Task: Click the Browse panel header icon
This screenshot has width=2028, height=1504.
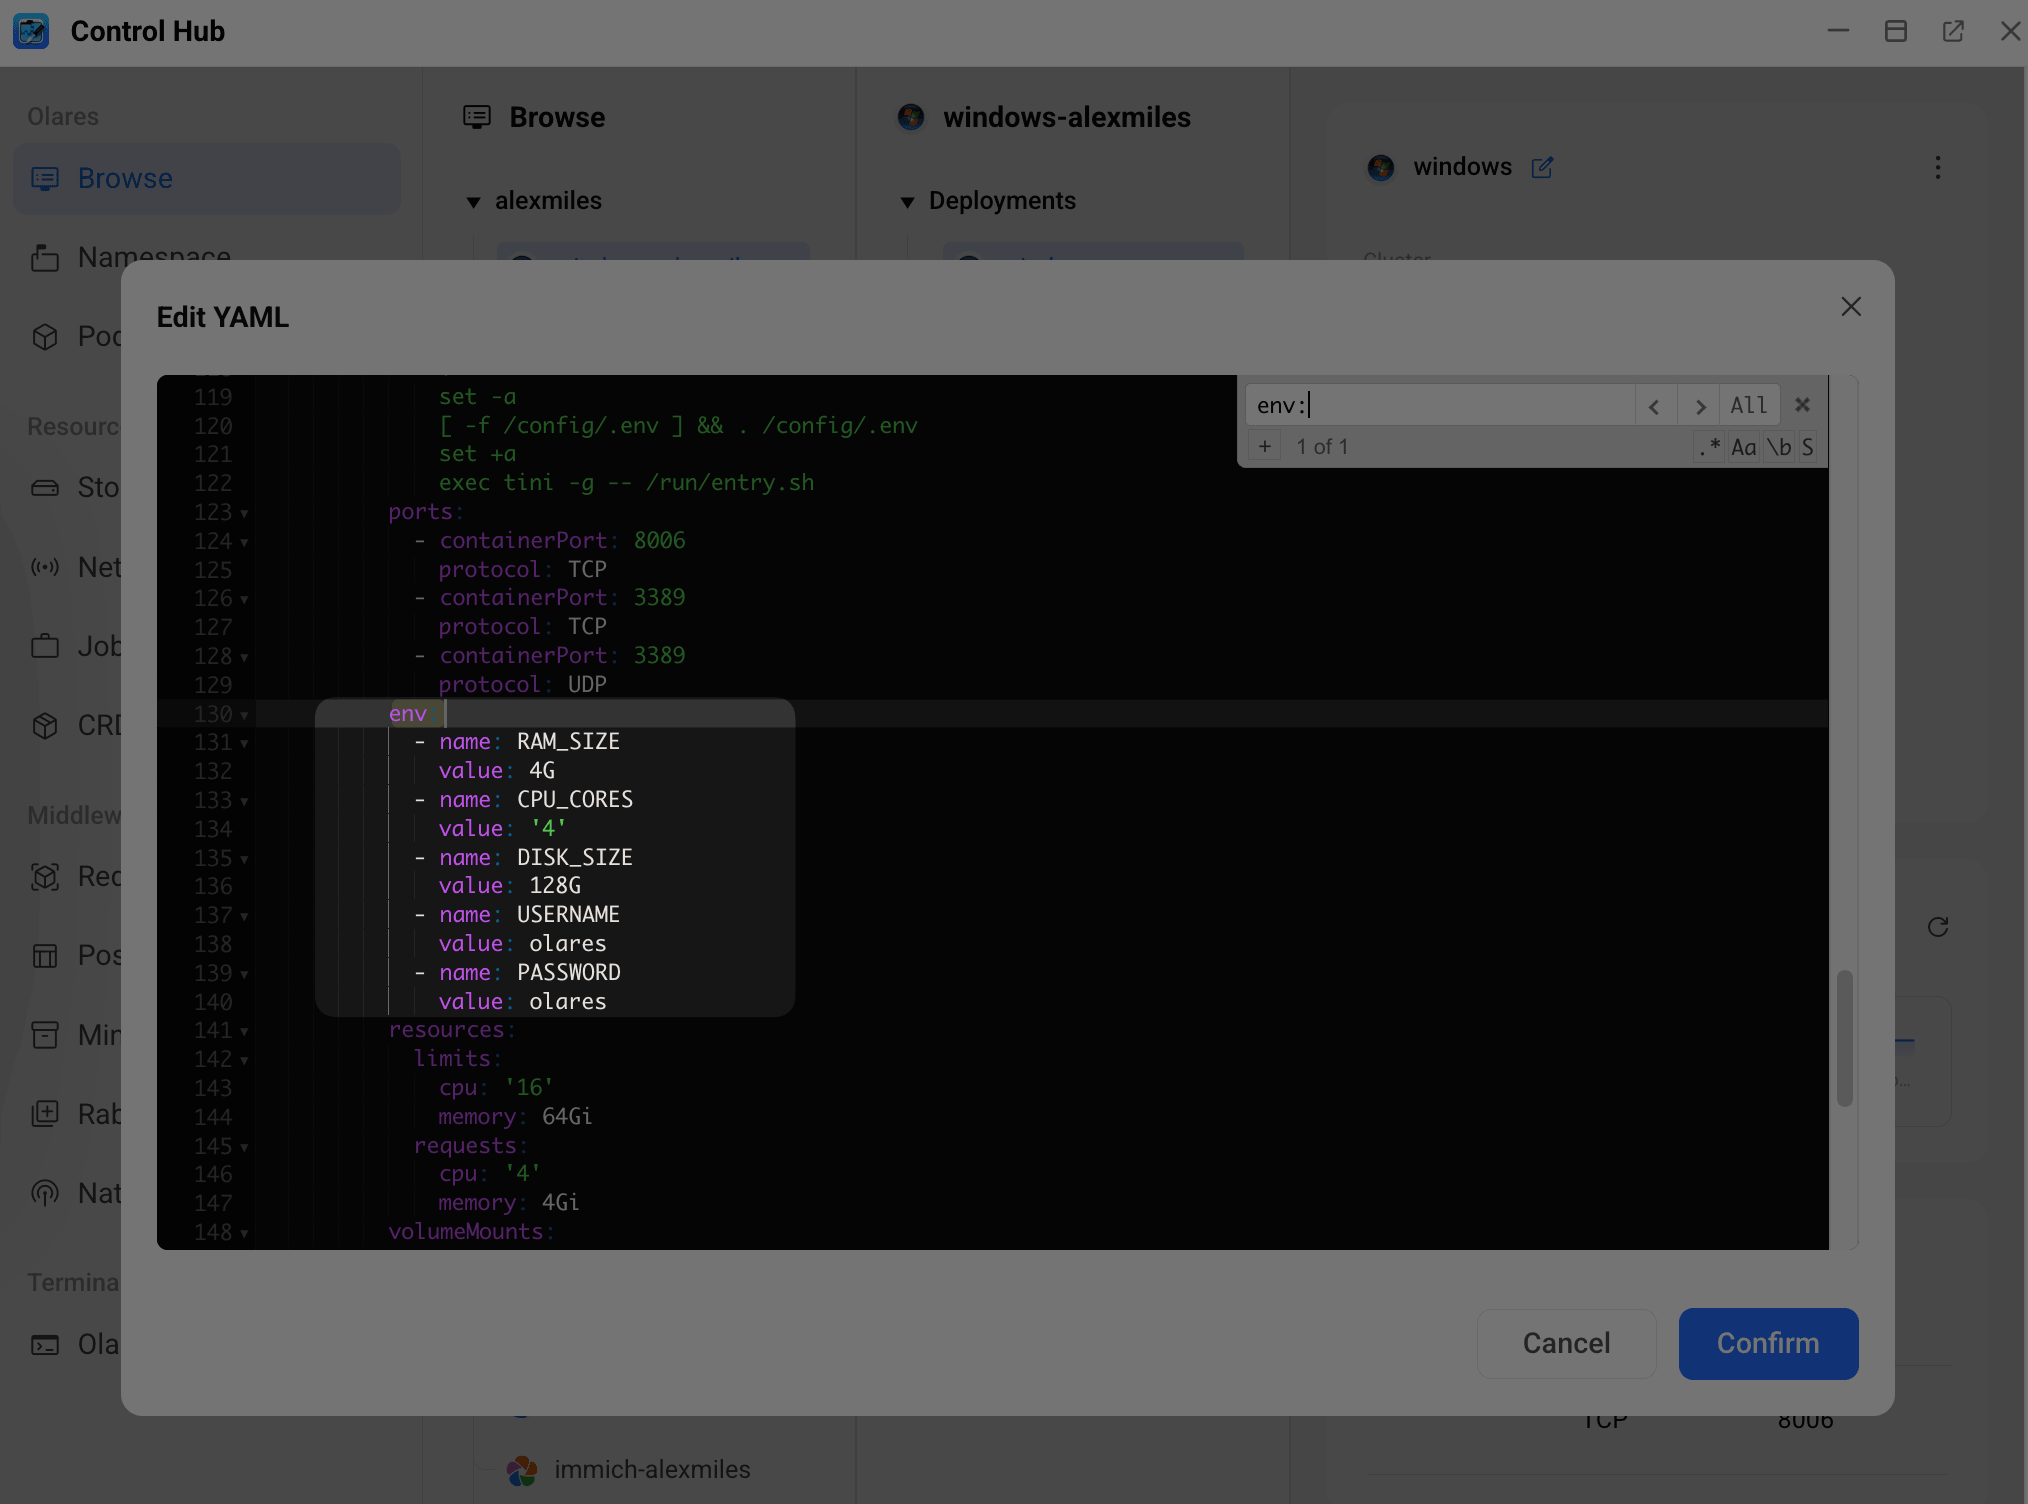Action: click(477, 117)
